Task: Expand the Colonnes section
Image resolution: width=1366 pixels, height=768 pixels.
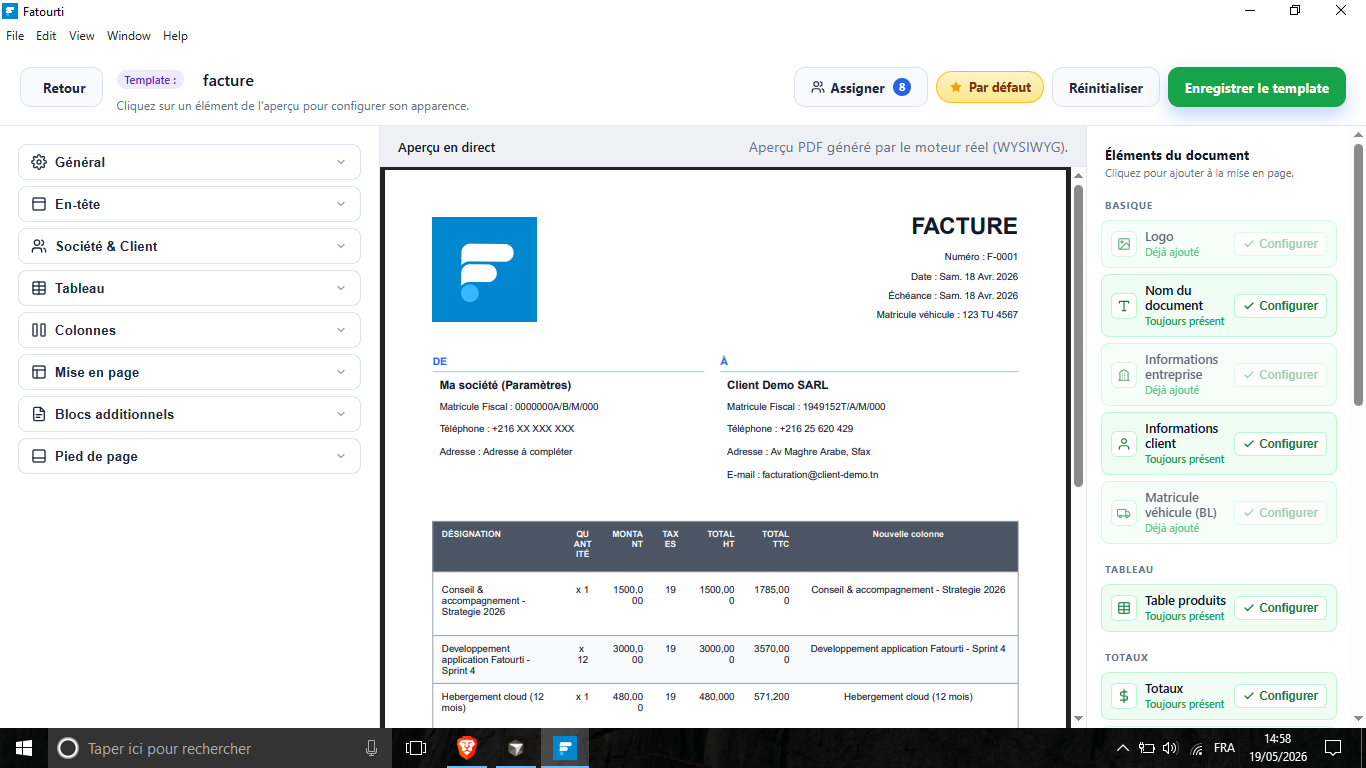Action: pyautogui.click(x=189, y=330)
